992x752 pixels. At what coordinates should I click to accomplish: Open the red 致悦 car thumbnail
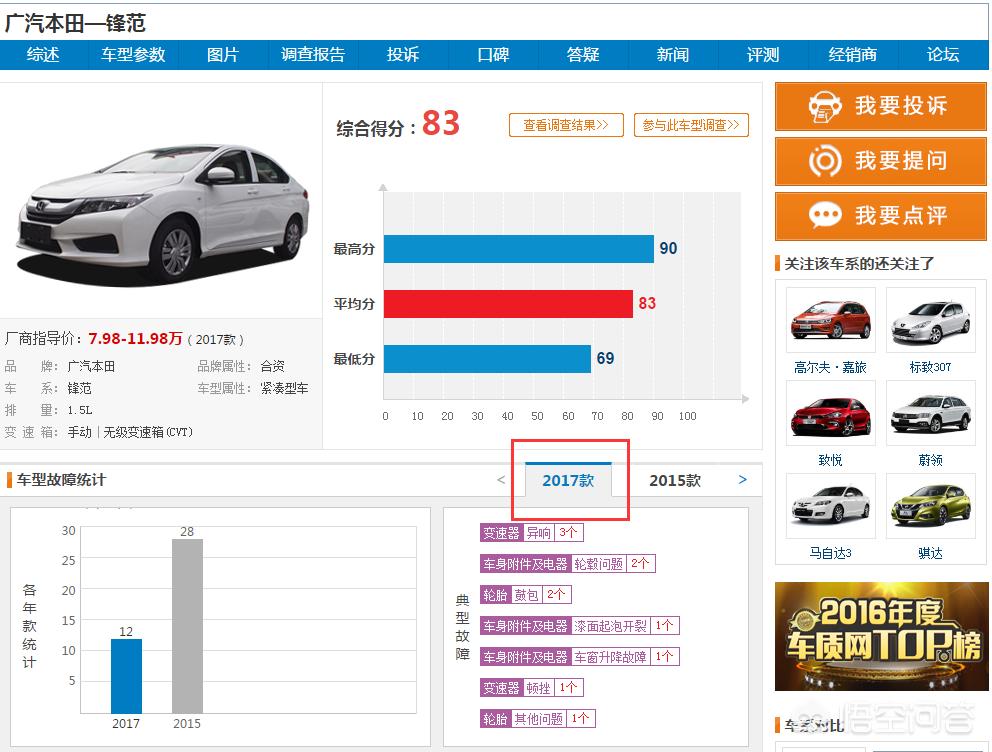pos(831,414)
